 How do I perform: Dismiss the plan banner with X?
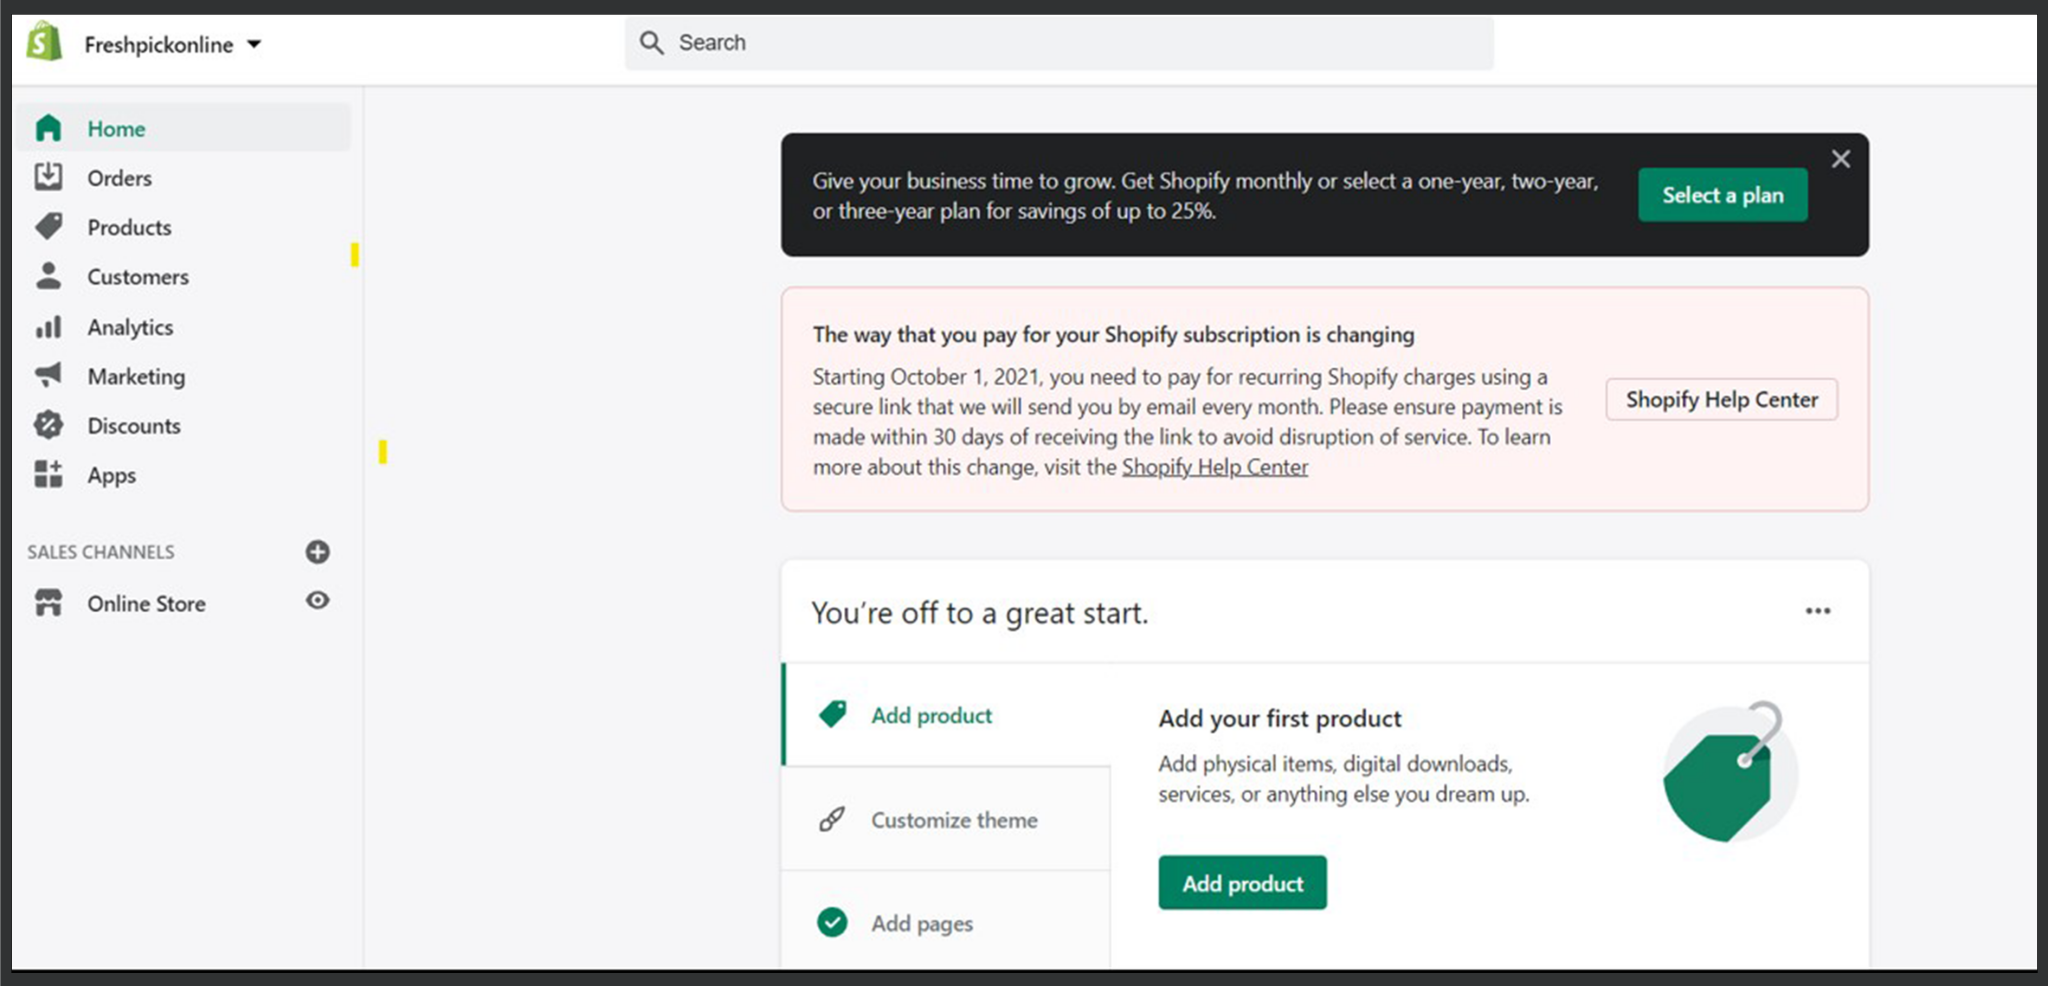[x=1840, y=159]
